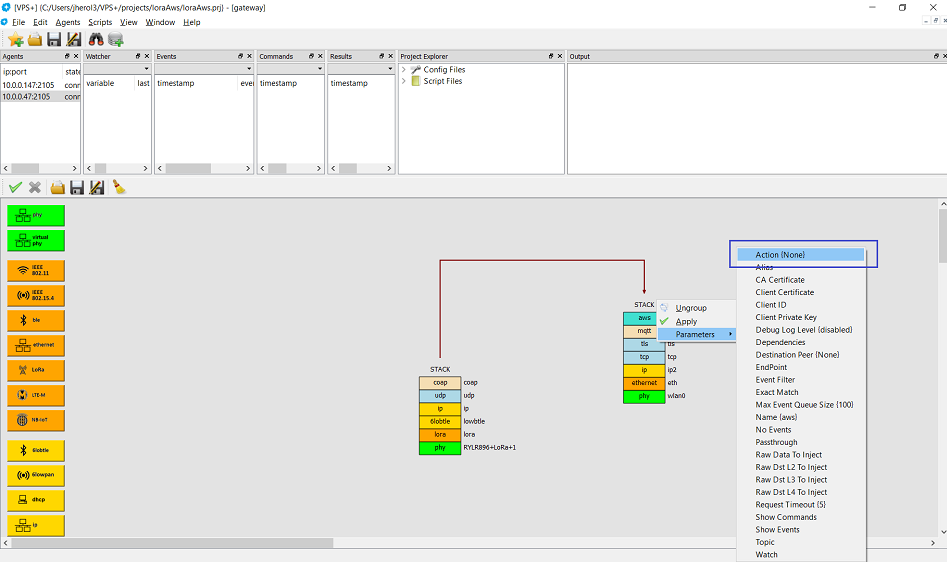Select the ble Bluetooth block in the palette
The image size is (947, 562).
36,320
